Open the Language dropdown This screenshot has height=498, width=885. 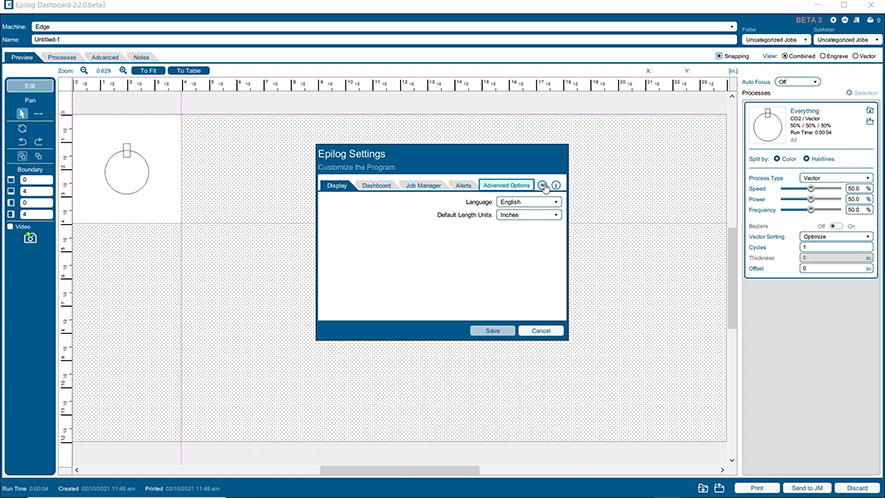[529, 202]
